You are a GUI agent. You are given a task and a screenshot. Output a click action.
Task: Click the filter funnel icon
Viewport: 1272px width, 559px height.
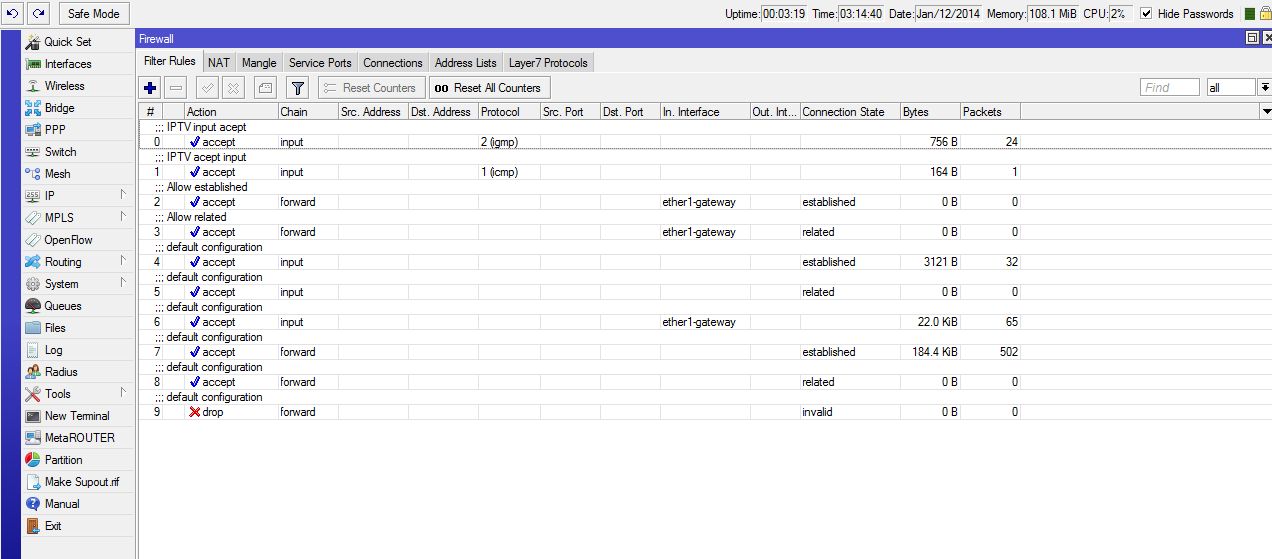297,88
